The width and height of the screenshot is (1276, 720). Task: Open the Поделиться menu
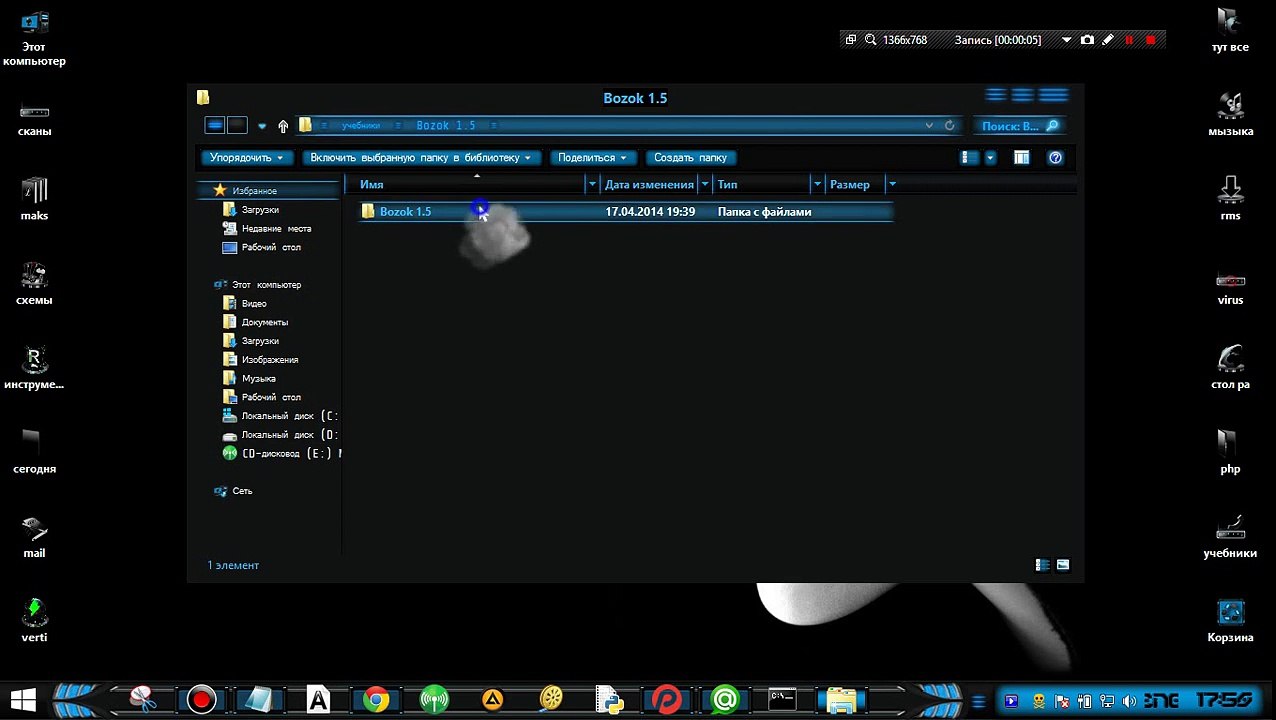[x=593, y=158]
